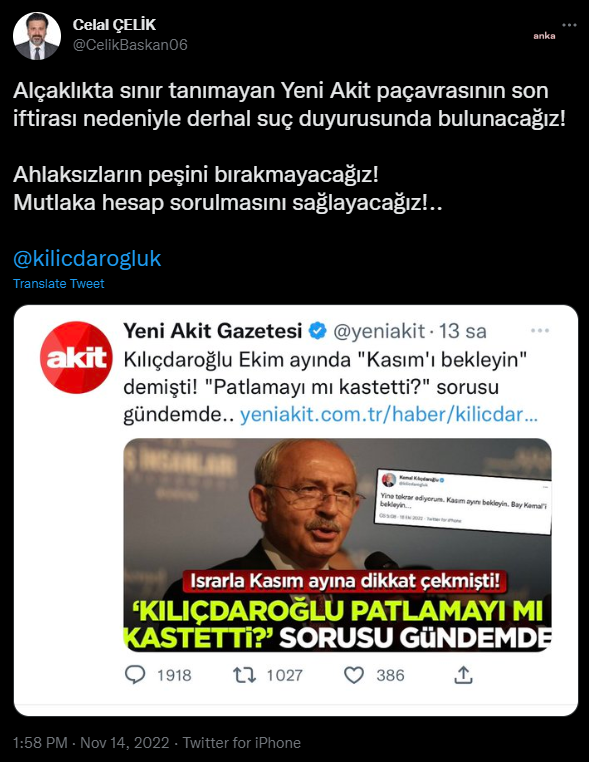Click the 13 sa timestamp on the quoted tweet

coord(463,331)
